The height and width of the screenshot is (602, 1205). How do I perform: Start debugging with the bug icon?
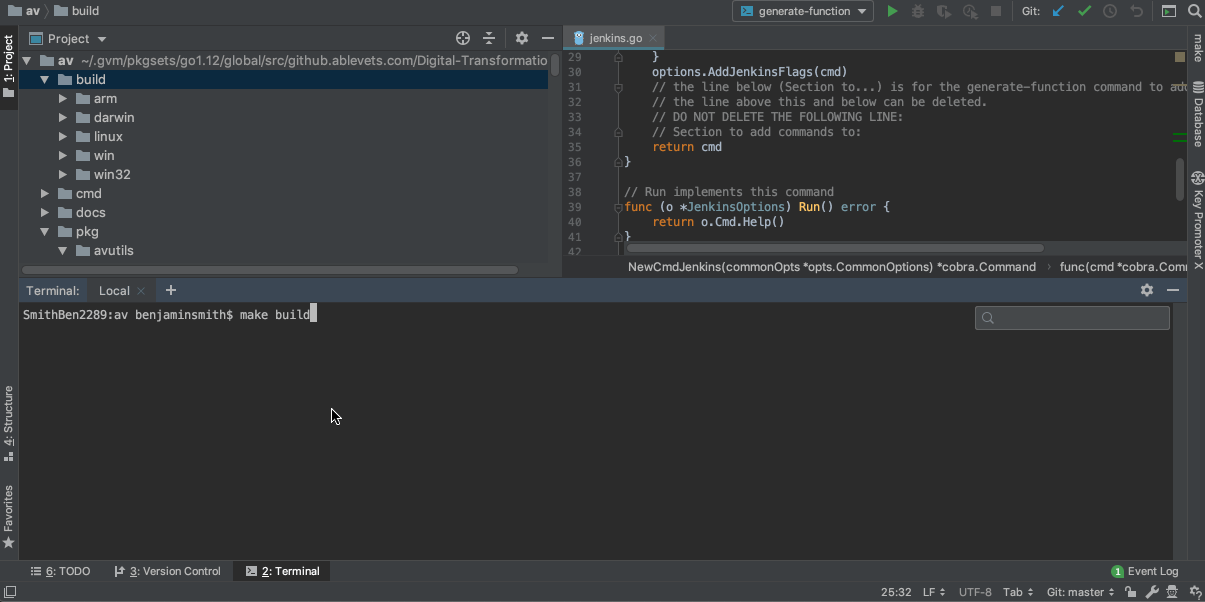(x=918, y=11)
